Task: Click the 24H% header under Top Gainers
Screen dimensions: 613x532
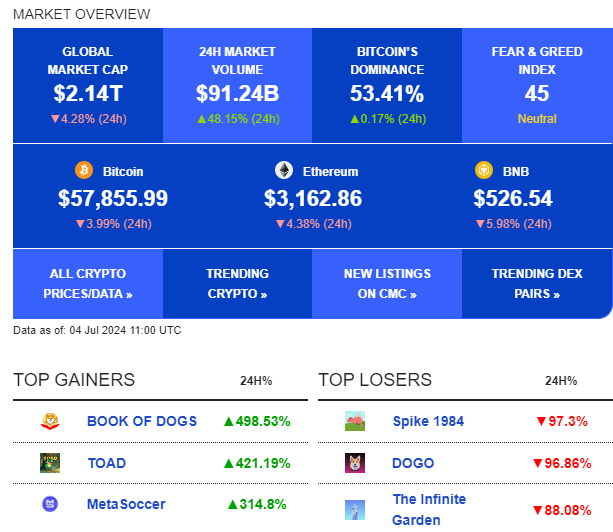Action: click(256, 381)
